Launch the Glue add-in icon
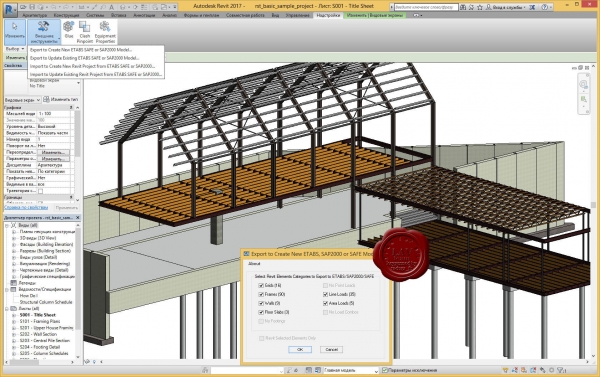 point(68,30)
